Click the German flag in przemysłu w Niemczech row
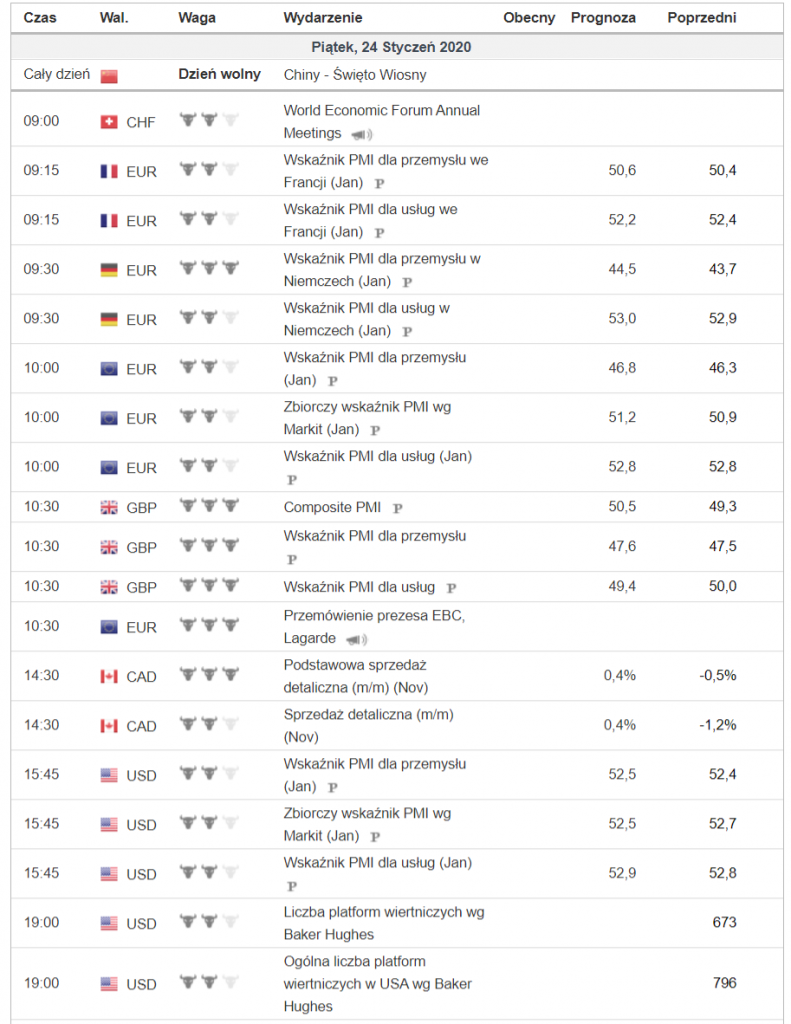The height and width of the screenshot is (1024, 791). click(x=109, y=270)
